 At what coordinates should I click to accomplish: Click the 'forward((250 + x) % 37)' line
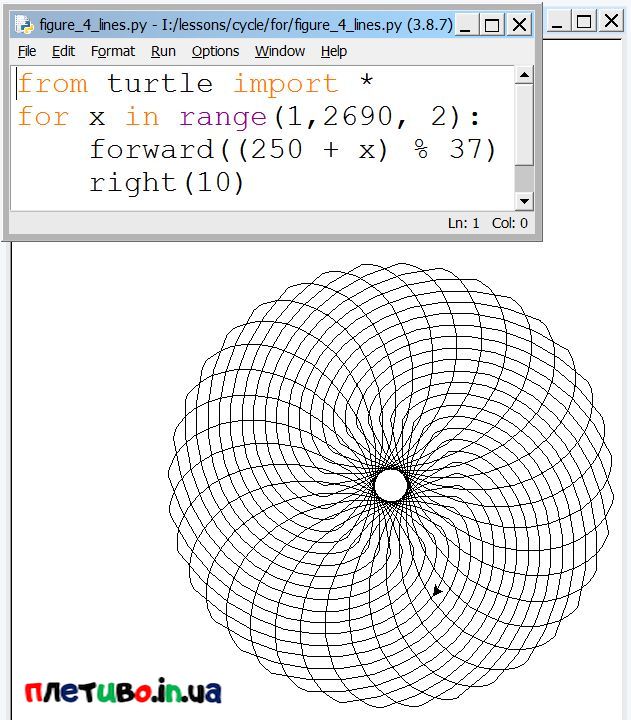[293, 150]
